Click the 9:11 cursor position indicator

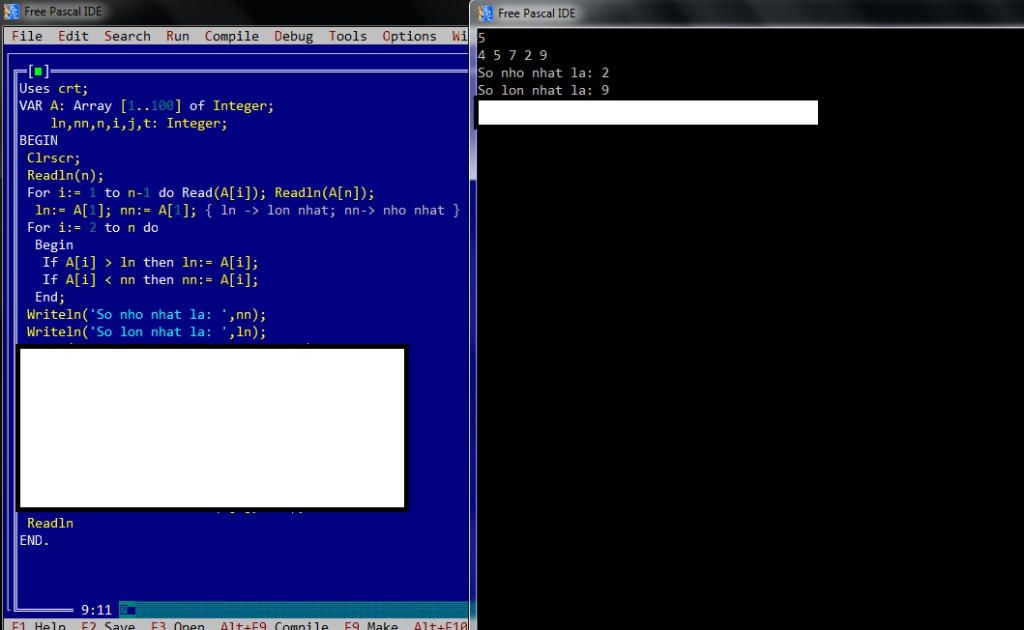[96, 610]
